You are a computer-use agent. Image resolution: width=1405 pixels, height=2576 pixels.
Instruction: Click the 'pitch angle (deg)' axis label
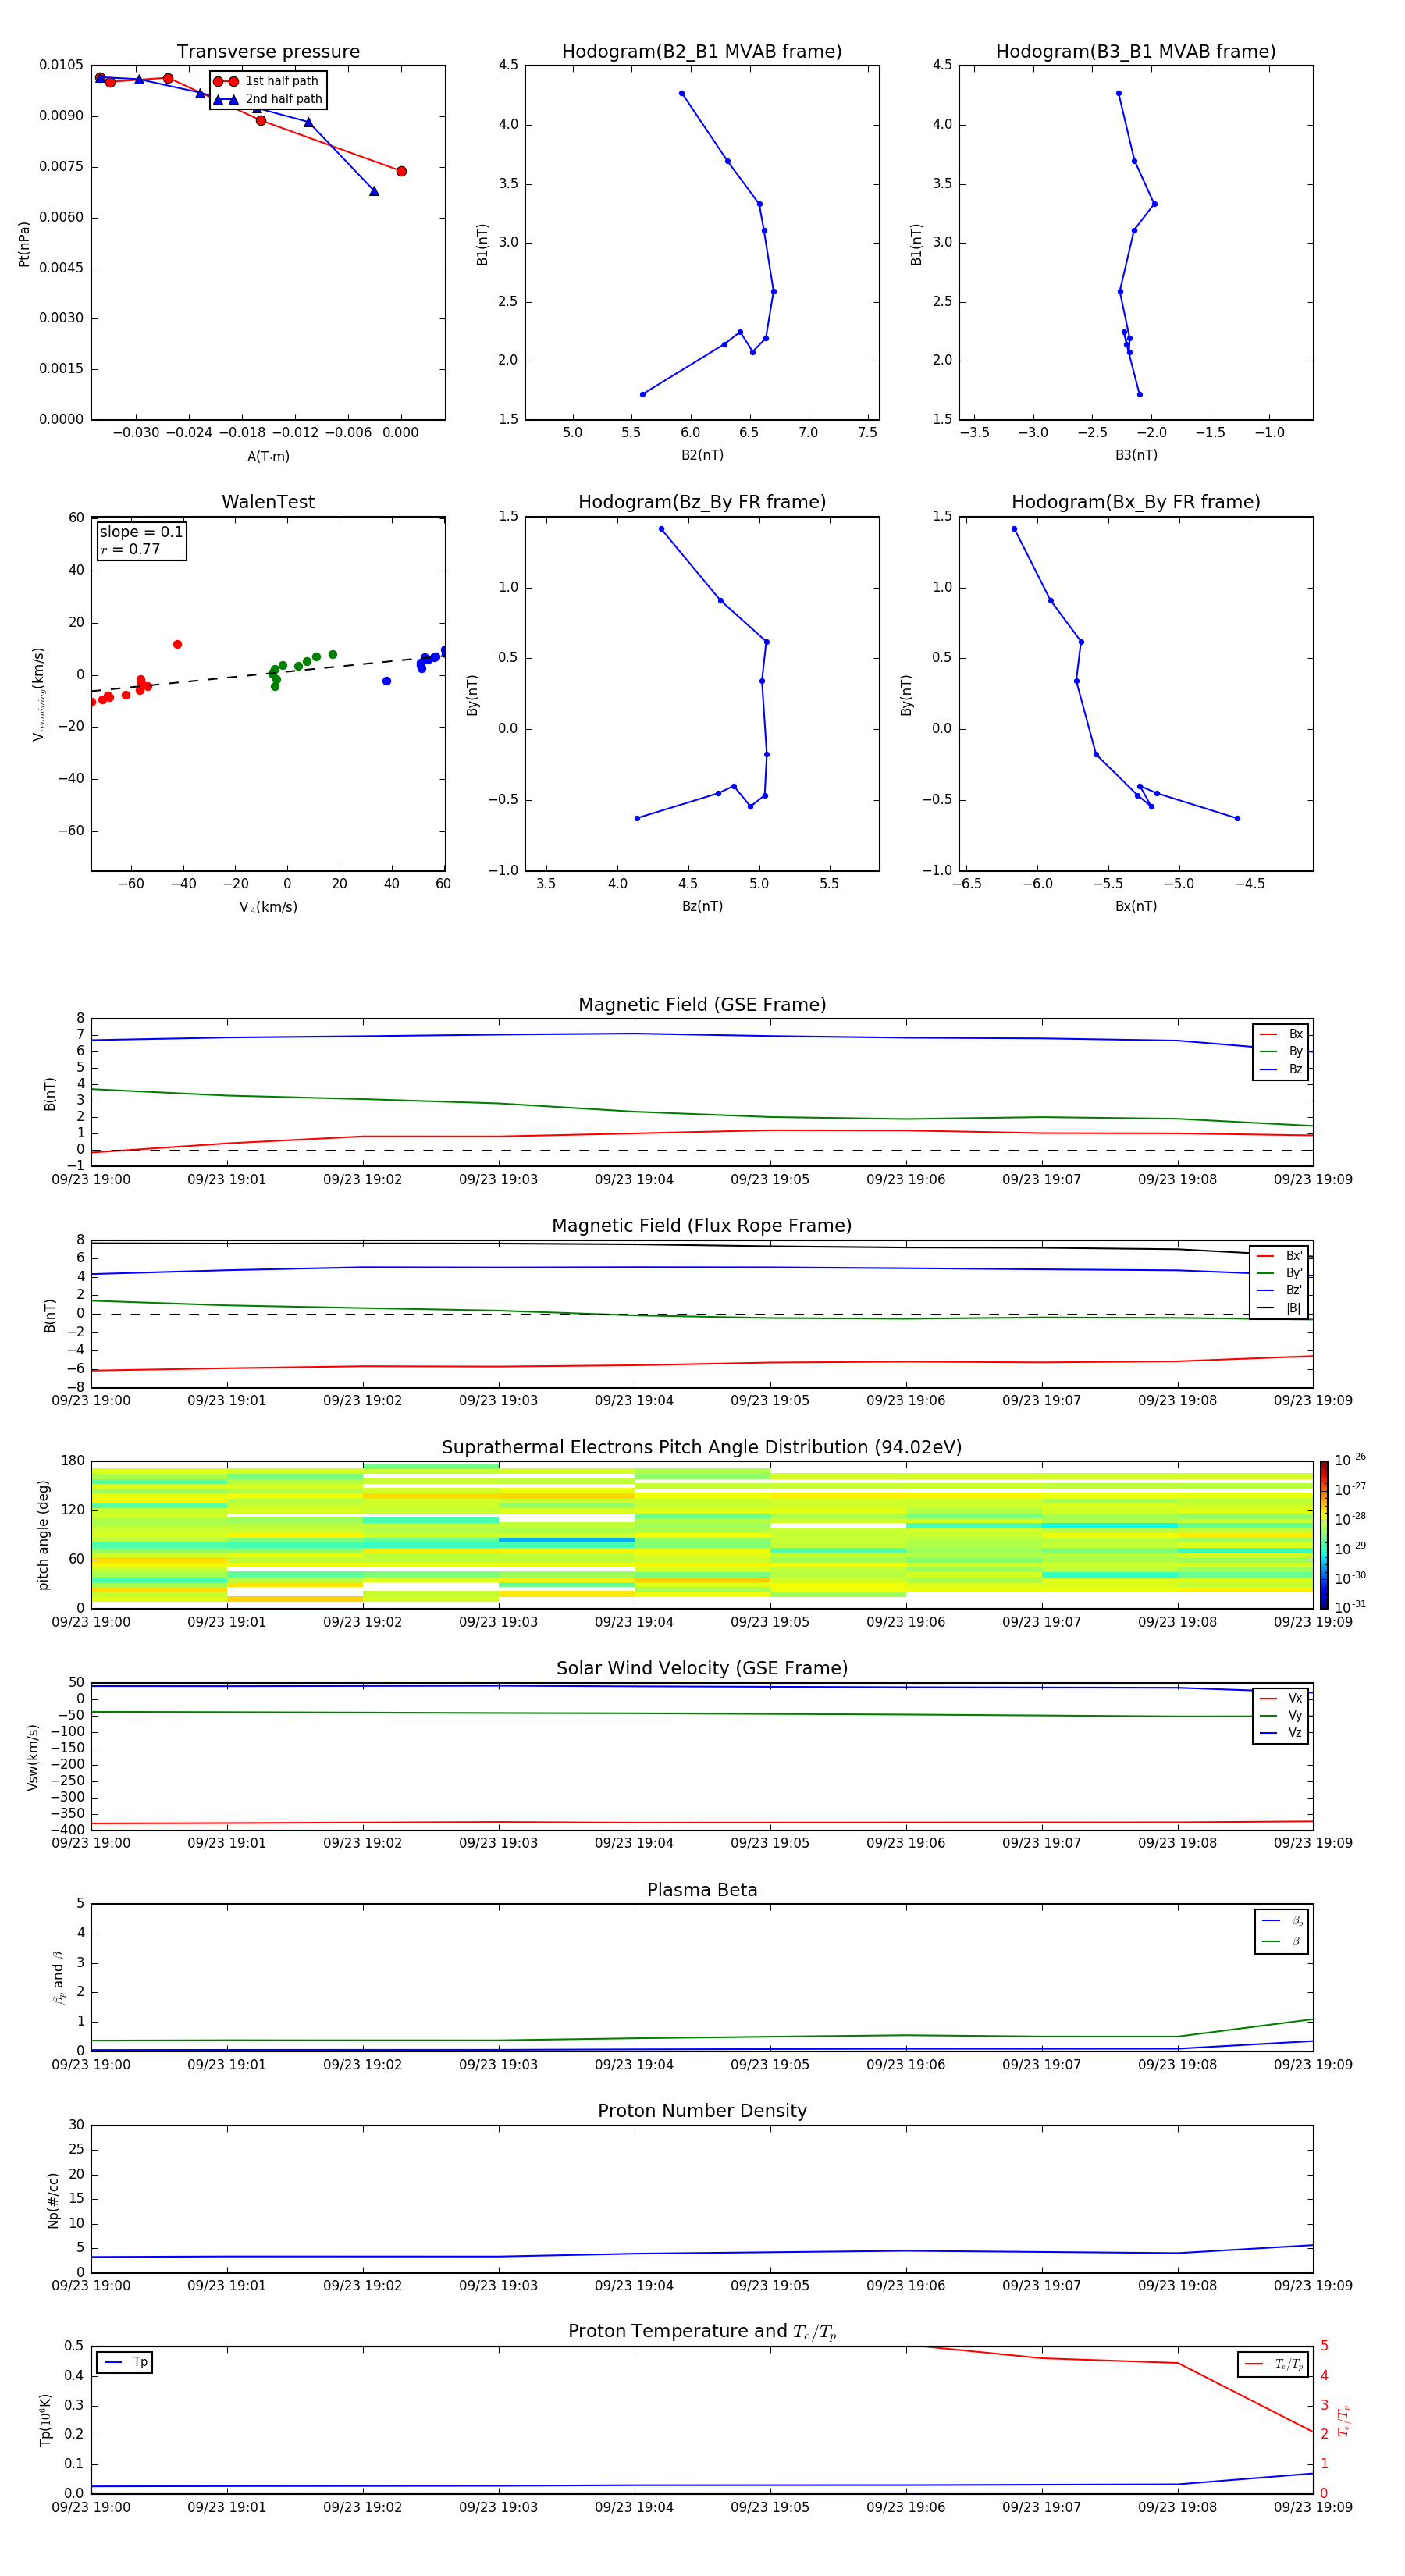[x=43, y=1535]
